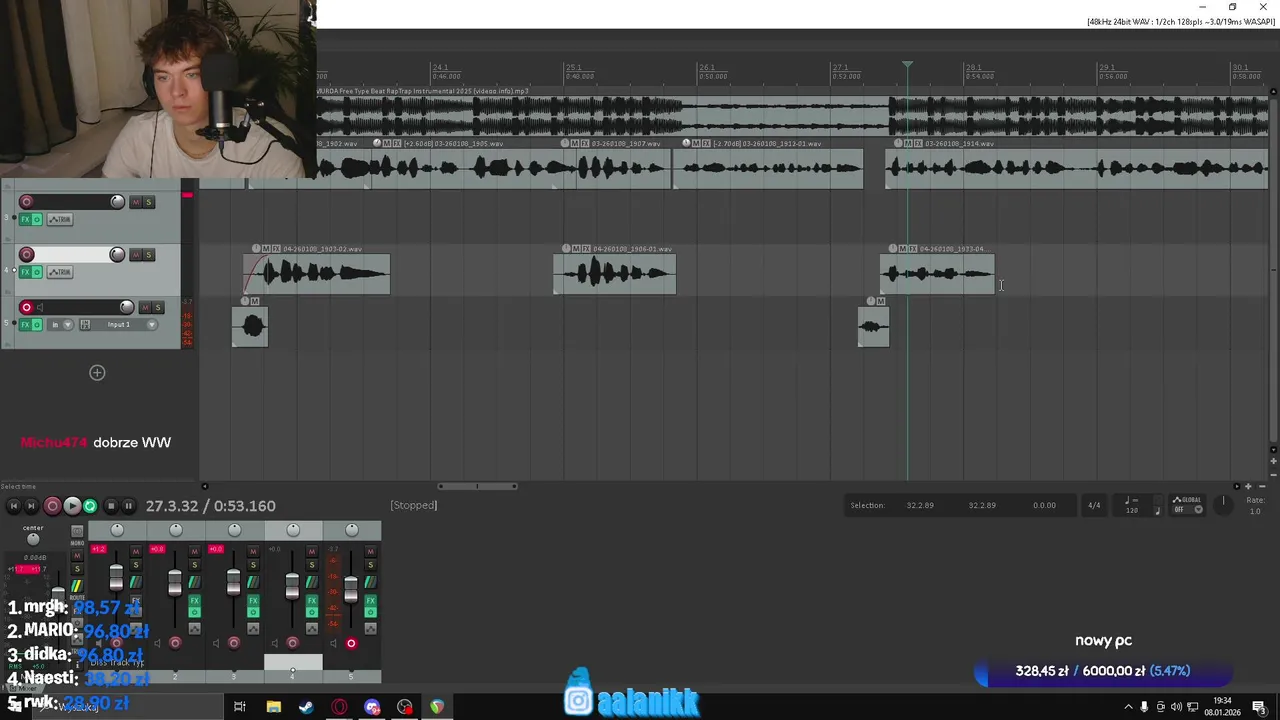
Task: Click the 4/4 time signature field
Action: [x=1094, y=505]
